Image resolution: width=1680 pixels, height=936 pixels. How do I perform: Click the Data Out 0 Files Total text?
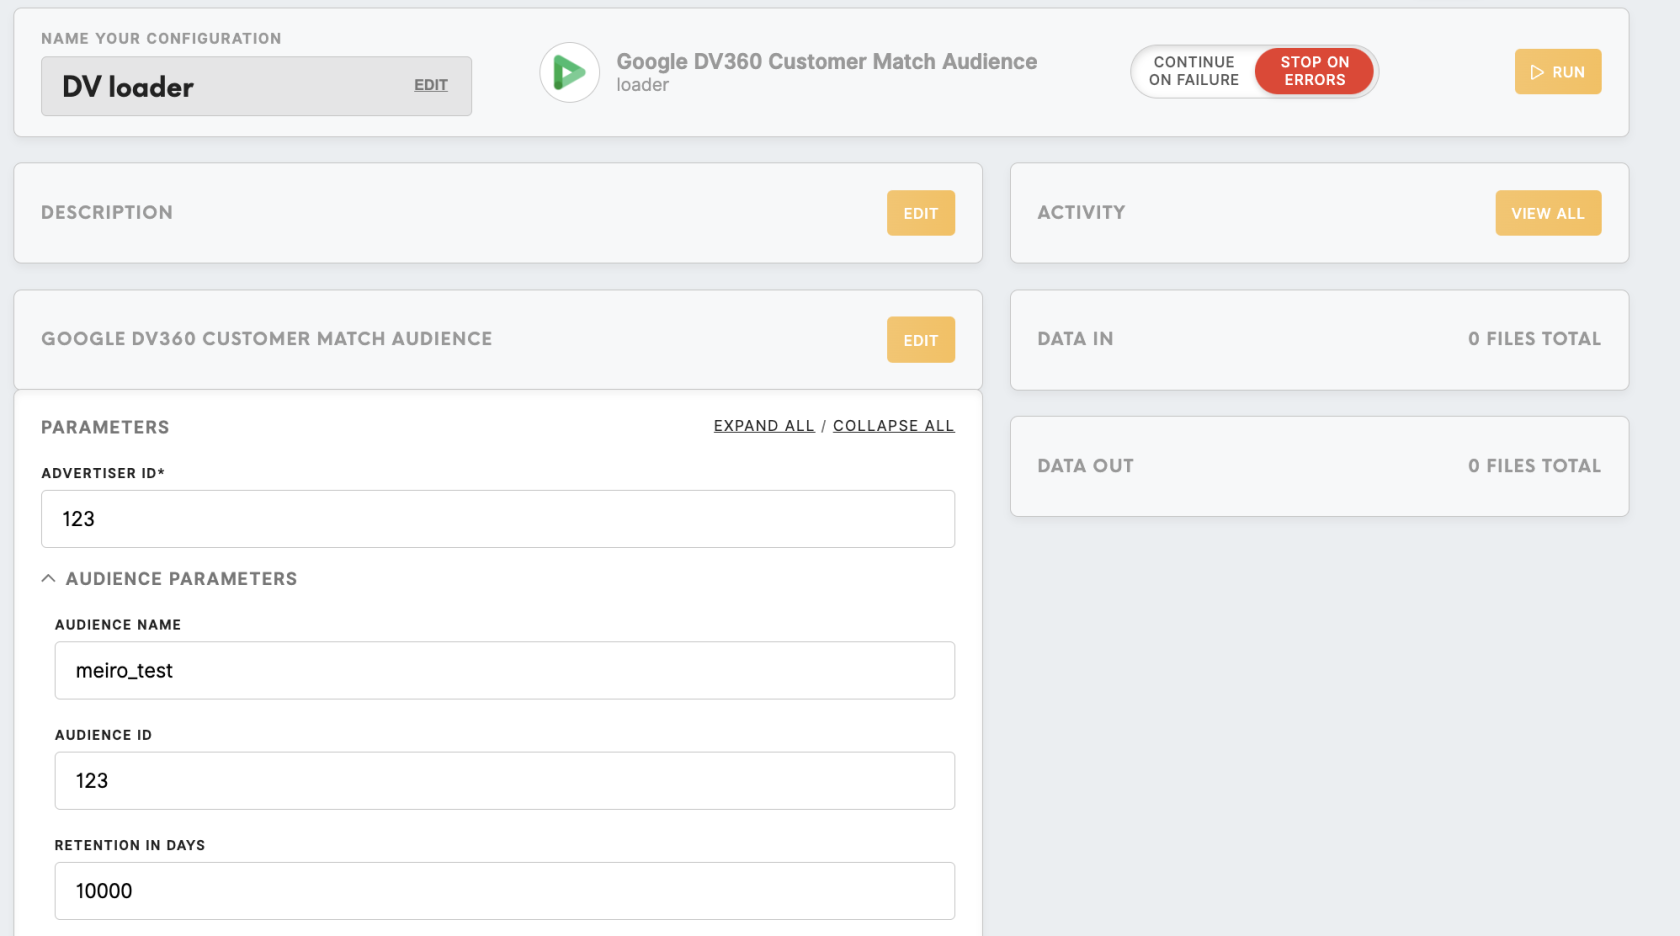pos(1534,466)
